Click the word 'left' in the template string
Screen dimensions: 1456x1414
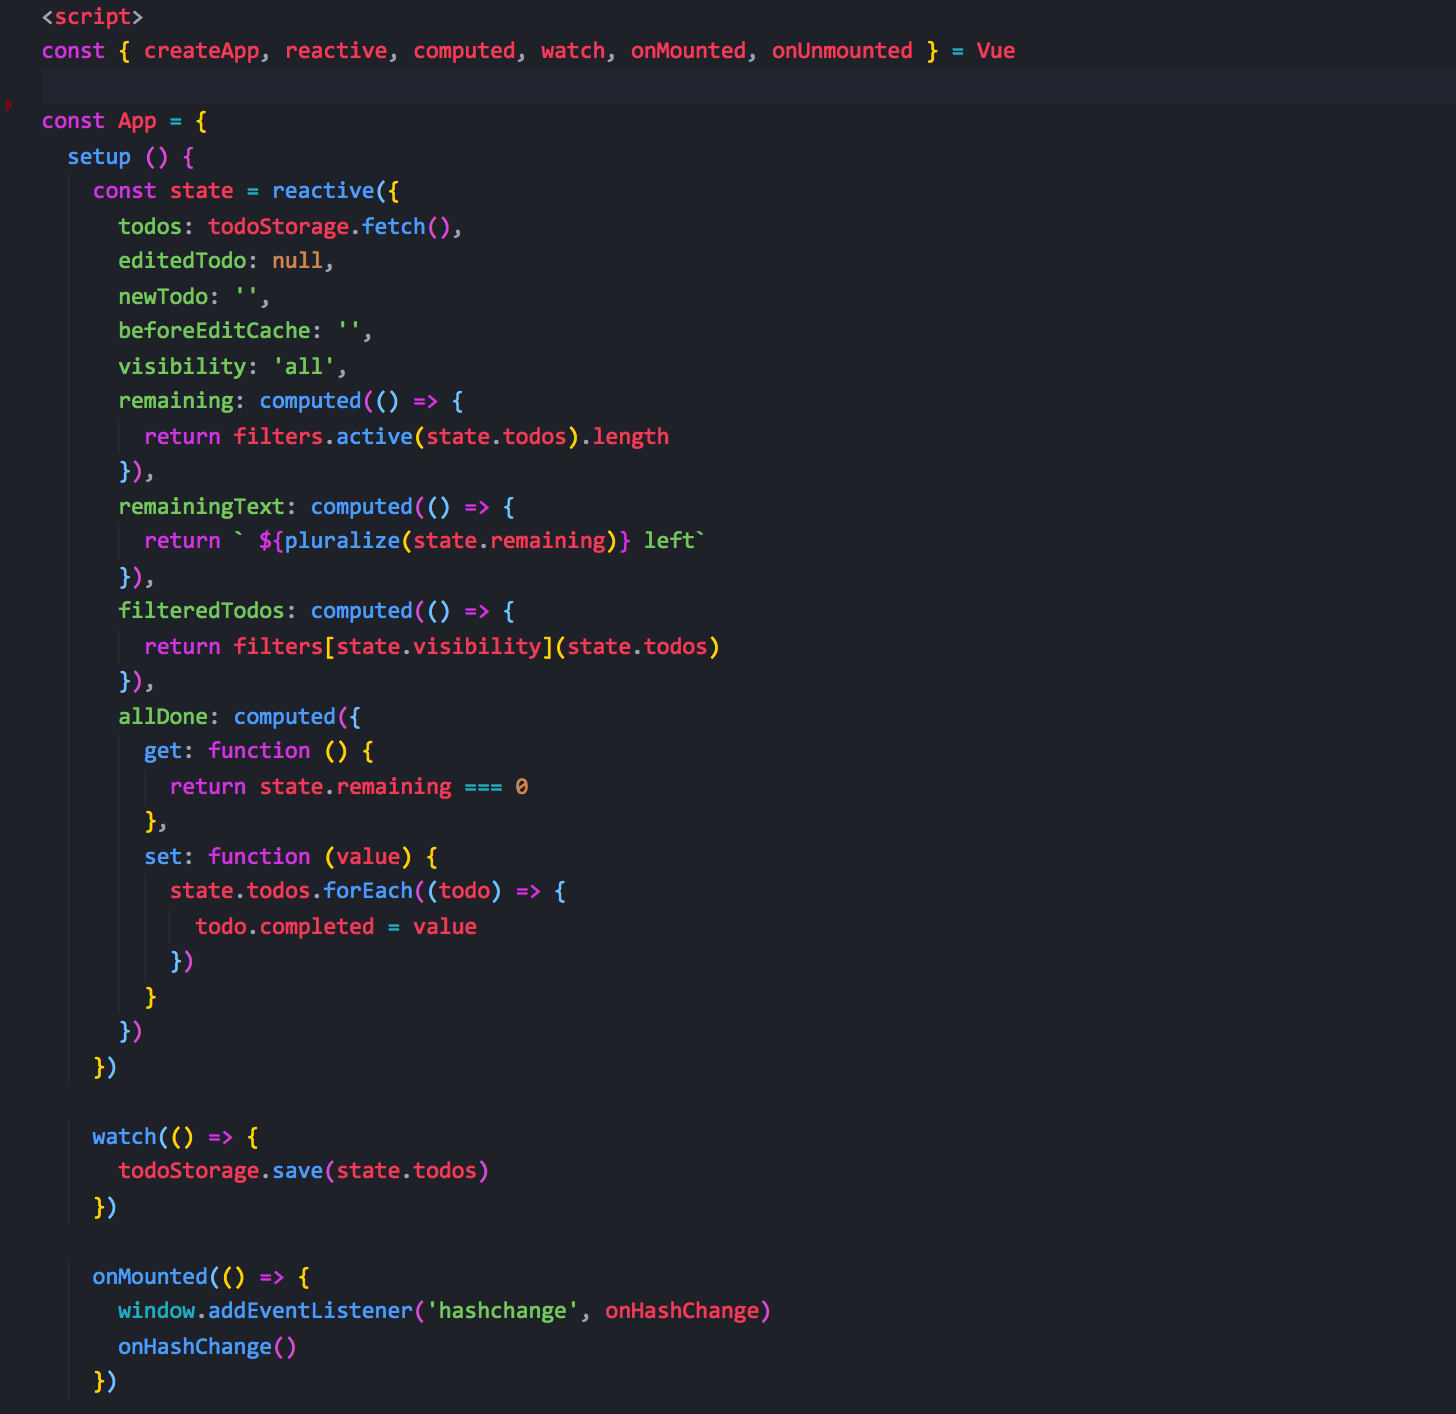pos(669,541)
